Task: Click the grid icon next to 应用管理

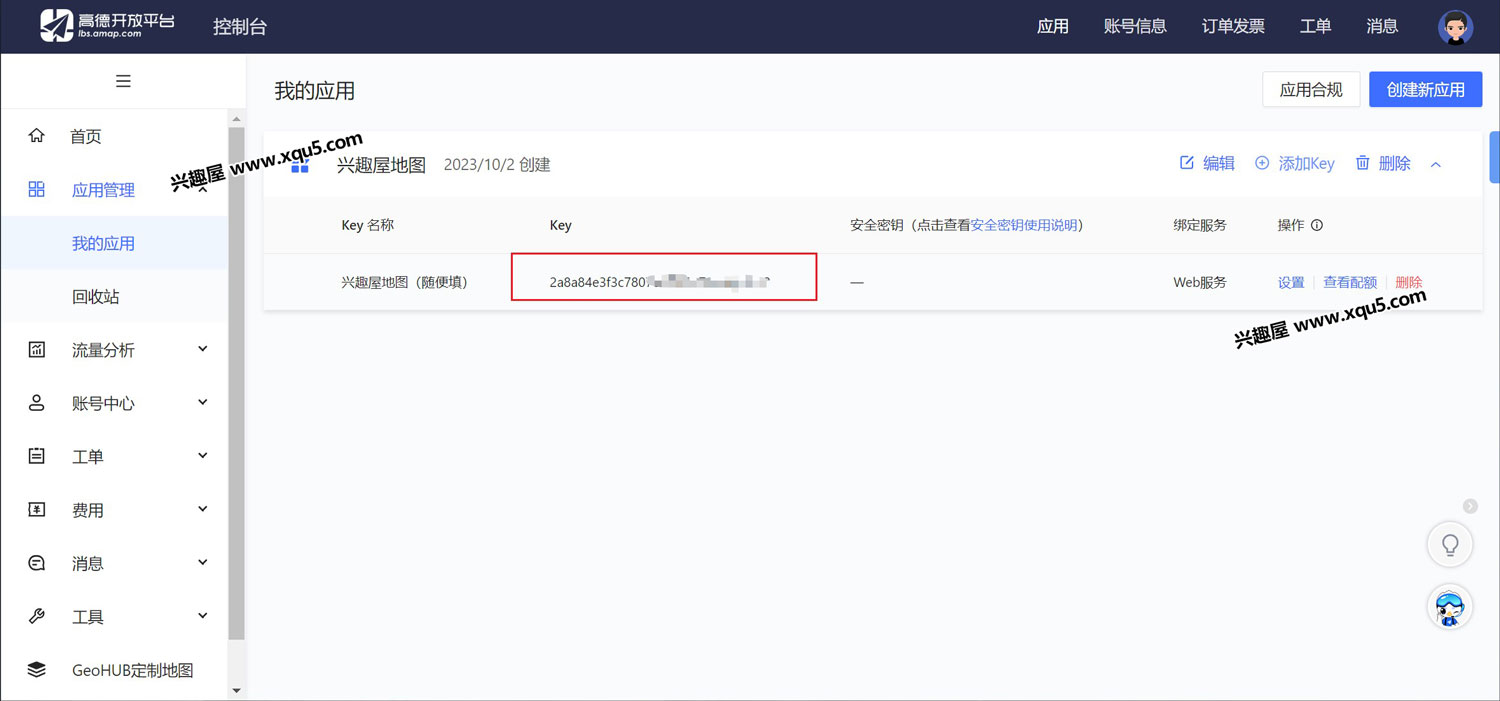Action: (x=37, y=189)
